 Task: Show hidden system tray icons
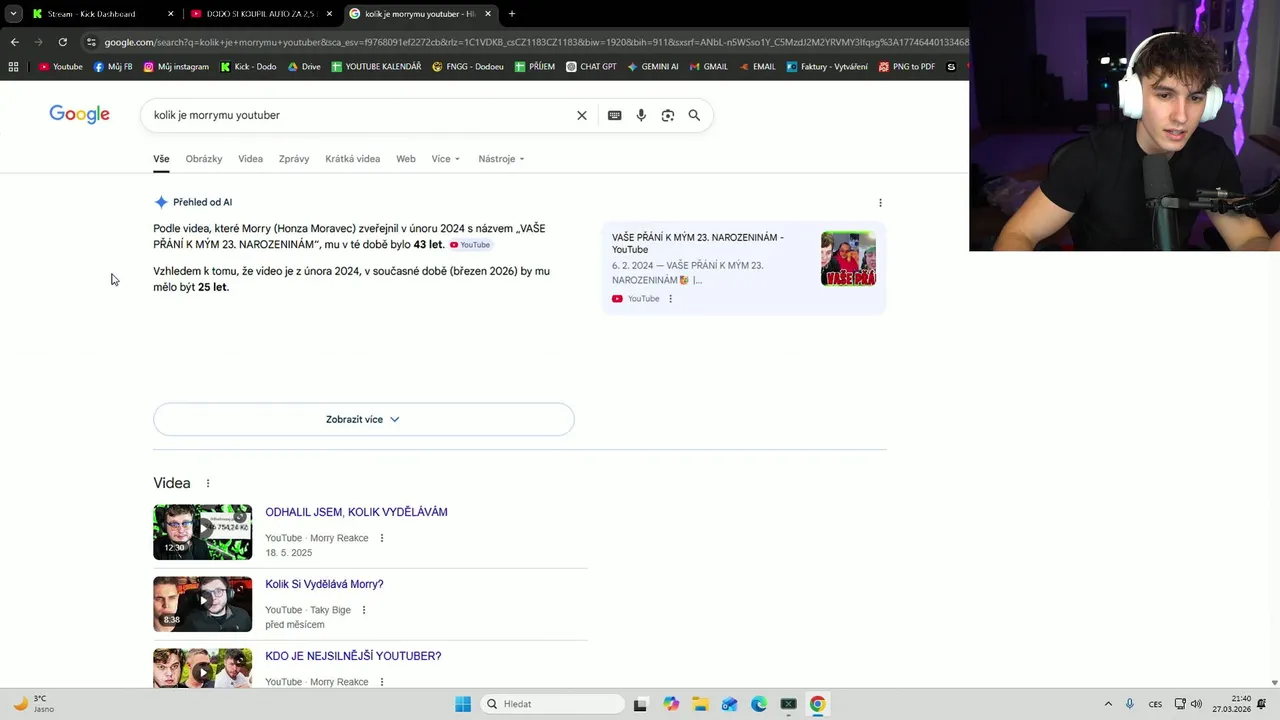pyautogui.click(x=1108, y=704)
